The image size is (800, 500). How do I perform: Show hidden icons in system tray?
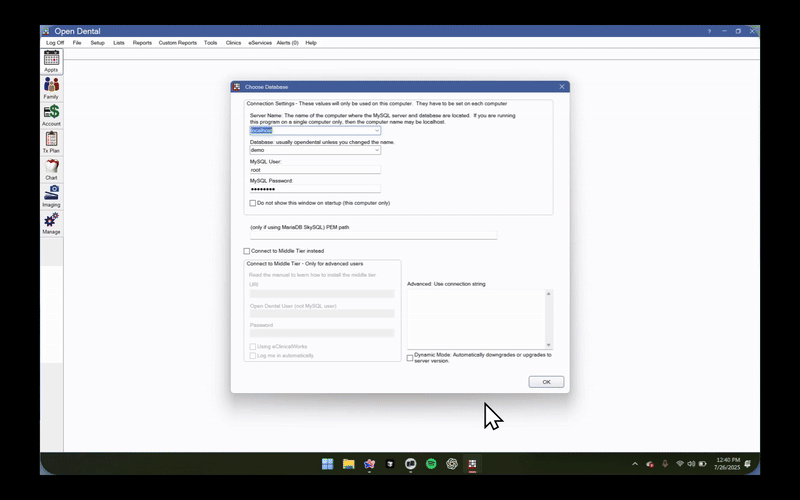(x=635, y=464)
